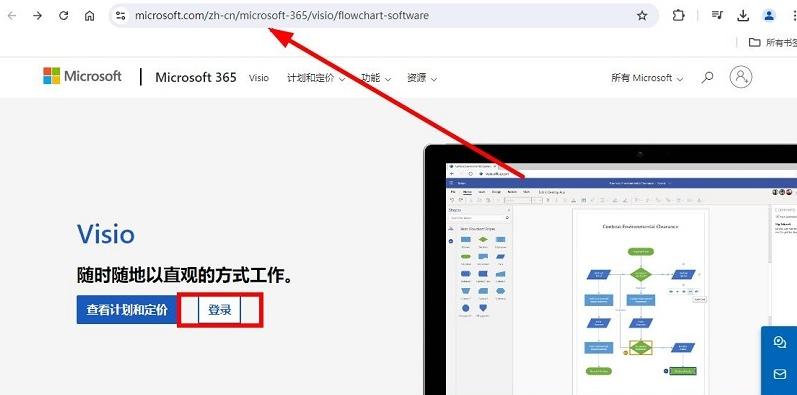The width and height of the screenshot is (797, 395).
Task: Click the Visio heading text
Action: 106,234
